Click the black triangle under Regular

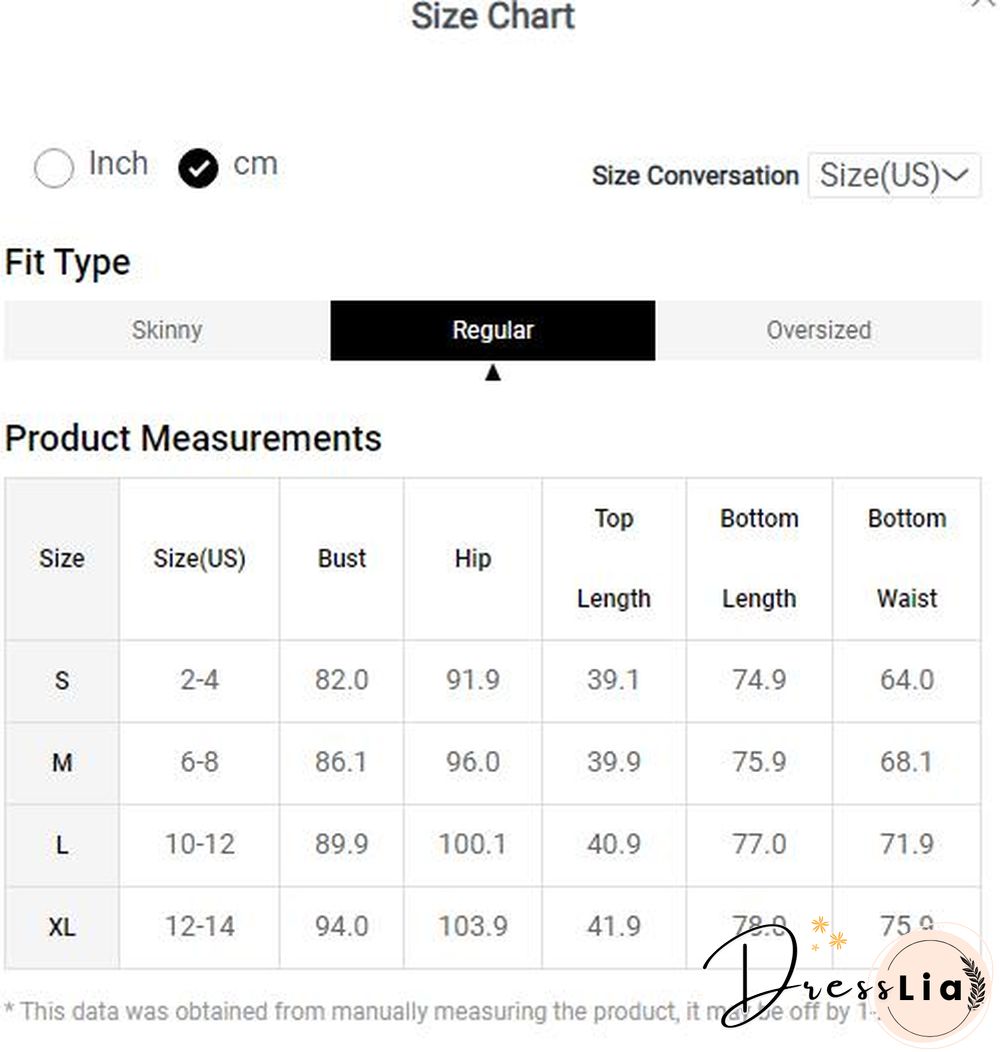click(492, 373)
